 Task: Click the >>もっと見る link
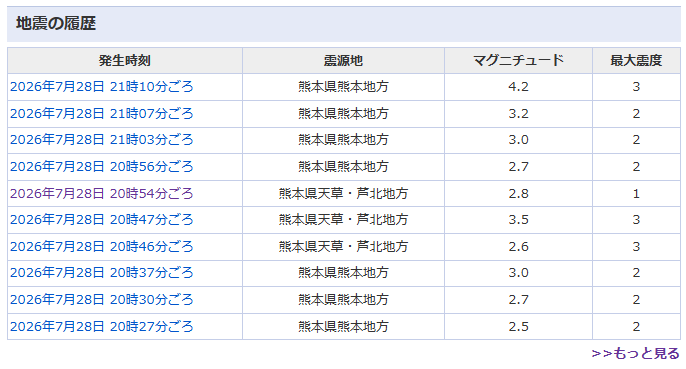(x=635, y=353)
